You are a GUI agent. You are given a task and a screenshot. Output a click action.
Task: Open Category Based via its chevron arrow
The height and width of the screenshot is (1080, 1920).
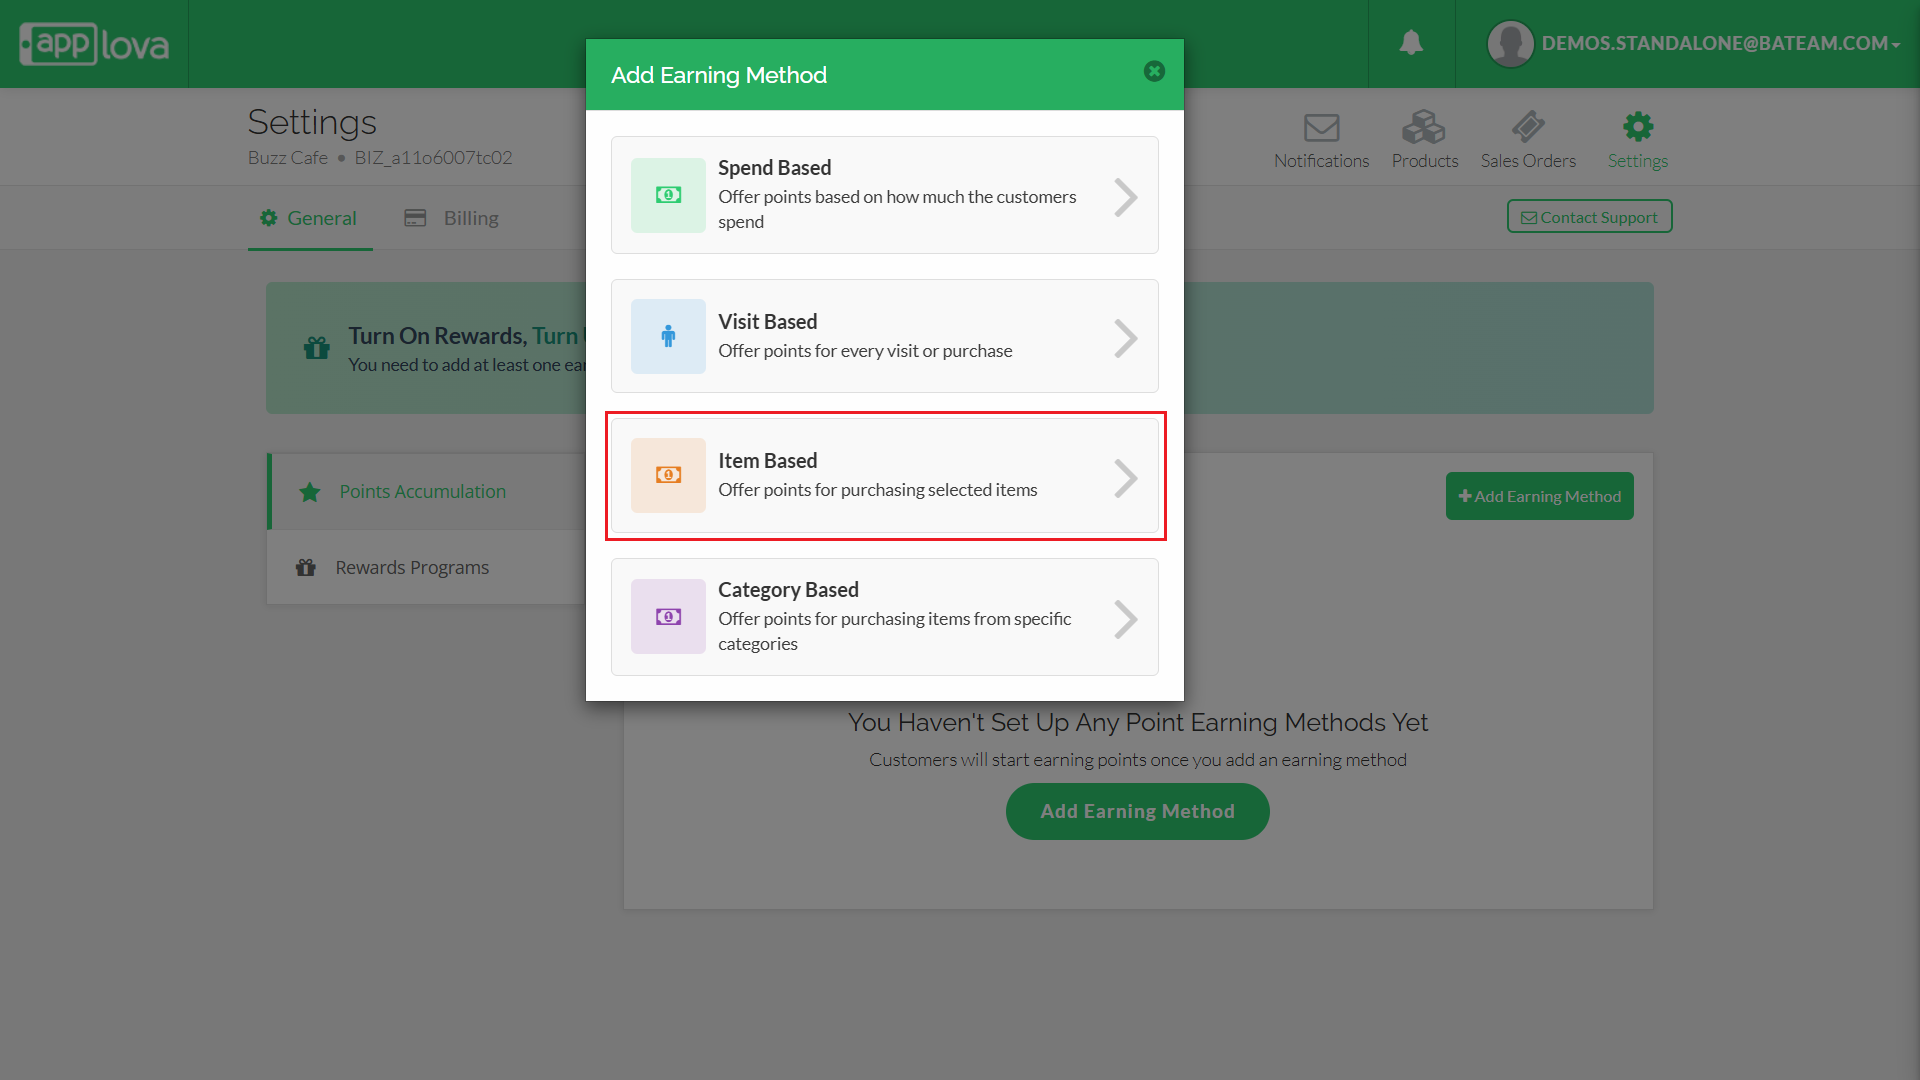[1126, 619]
